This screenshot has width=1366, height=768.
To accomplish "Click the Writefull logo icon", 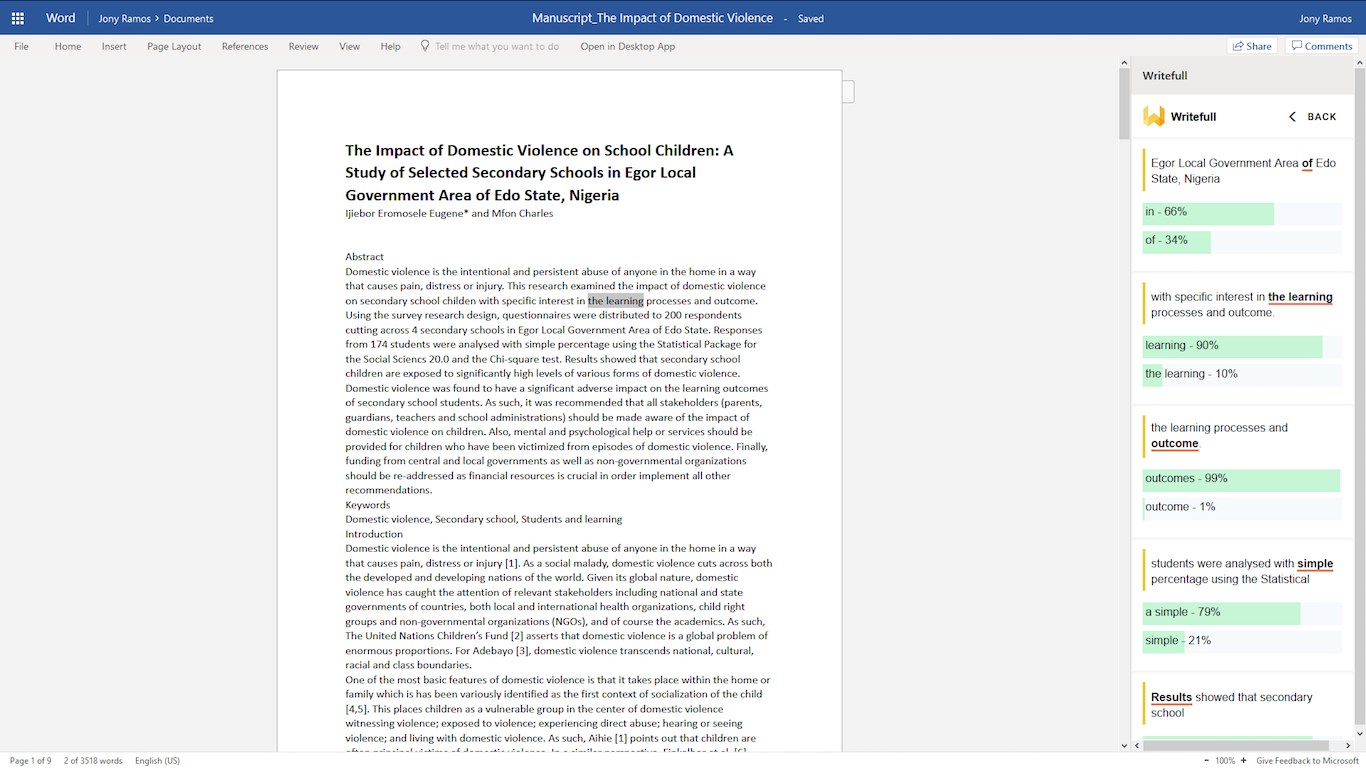I will (x=1154, y=116).
